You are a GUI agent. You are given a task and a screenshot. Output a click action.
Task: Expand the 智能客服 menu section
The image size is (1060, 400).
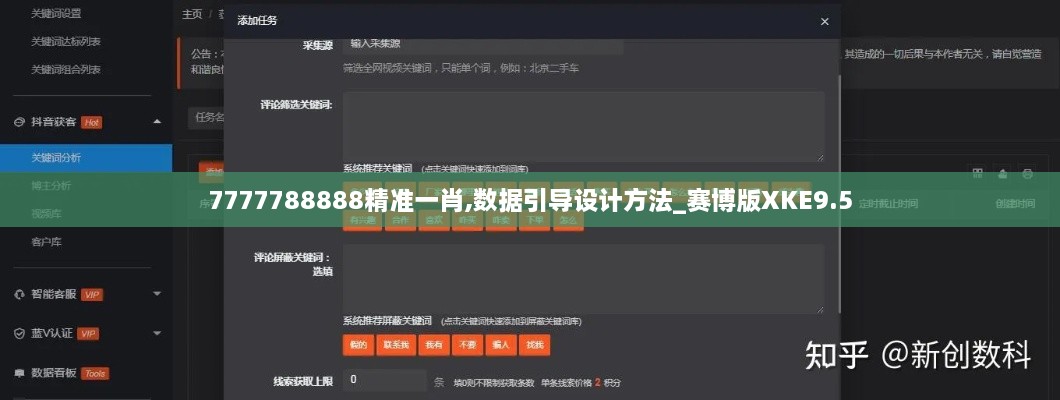157,294
